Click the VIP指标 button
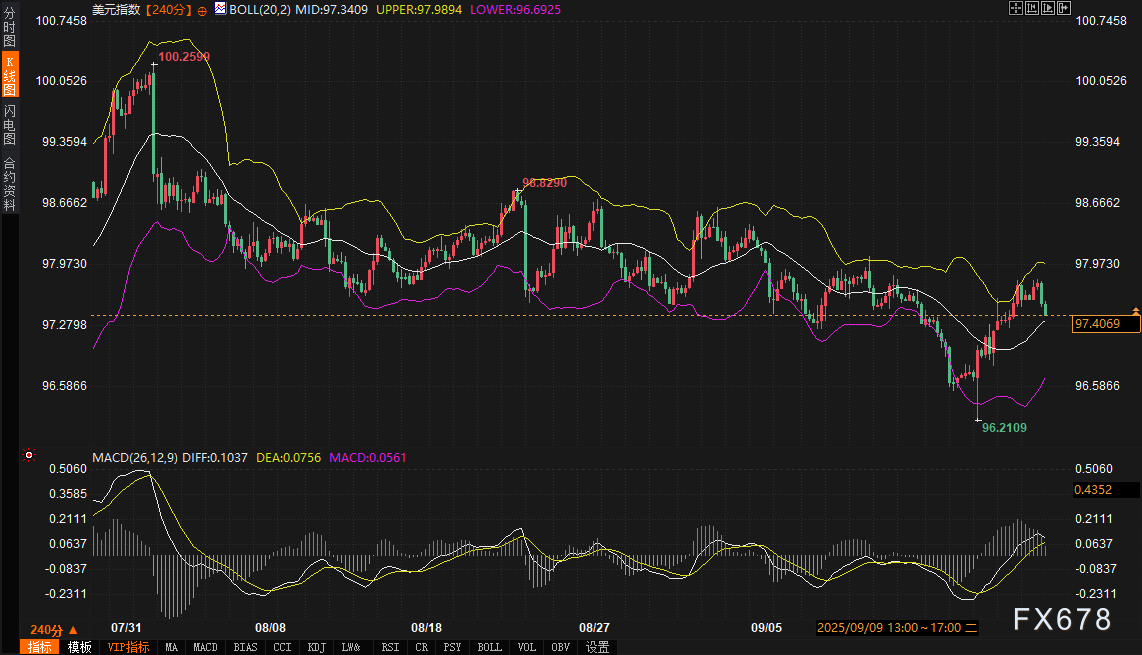1142x655 pixels. (128, 647)
